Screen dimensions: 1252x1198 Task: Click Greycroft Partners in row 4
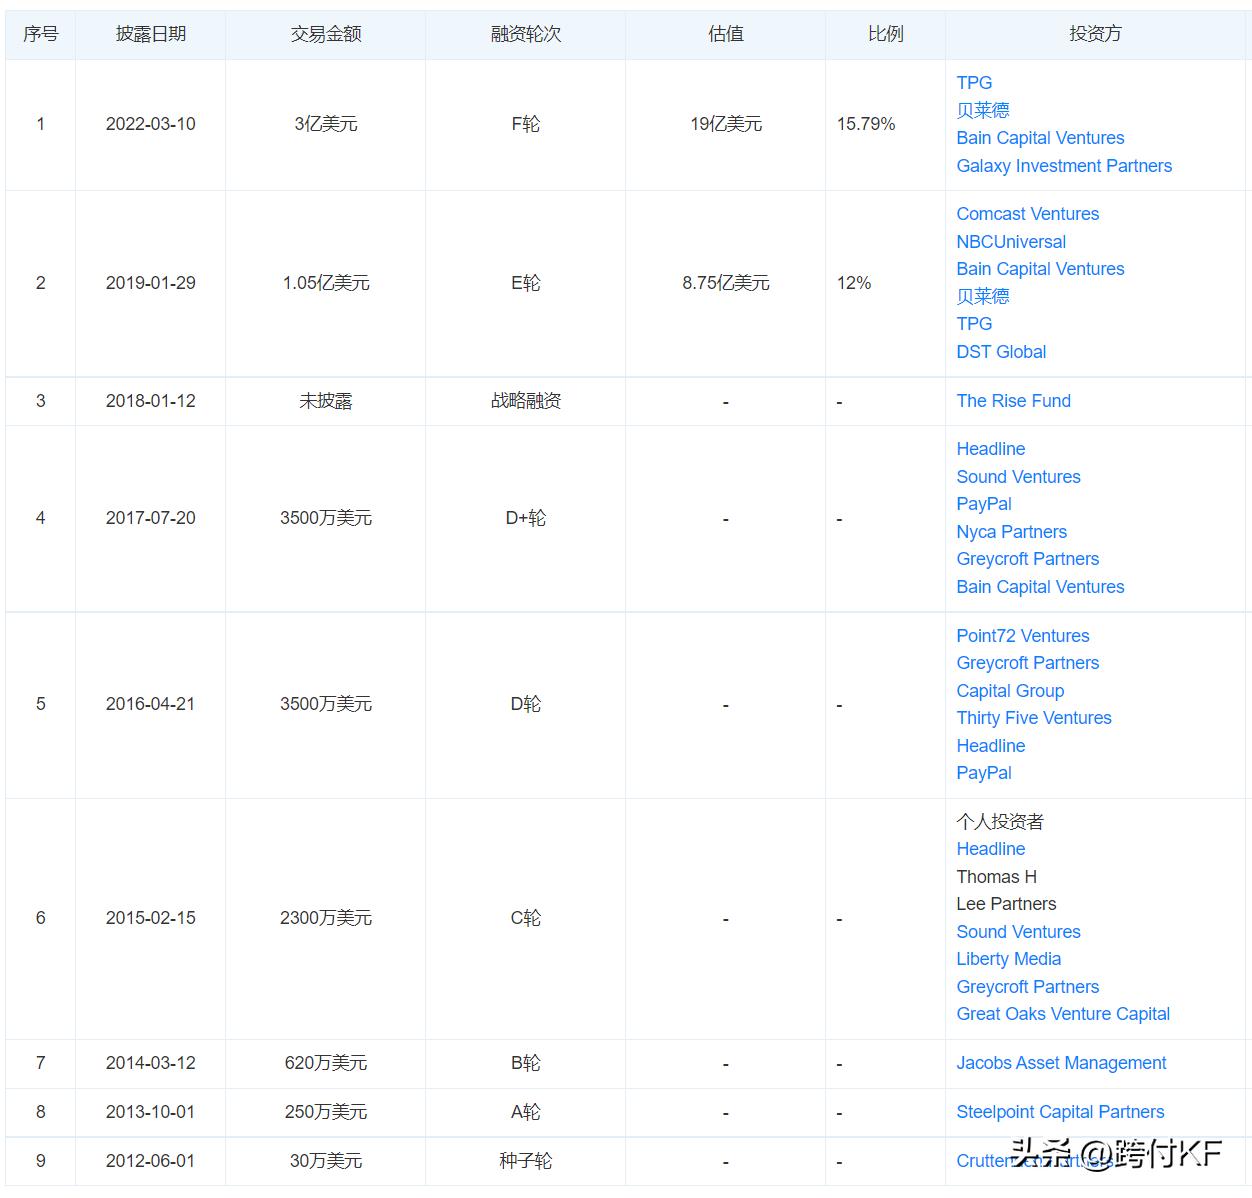[x=1027, y=559]
